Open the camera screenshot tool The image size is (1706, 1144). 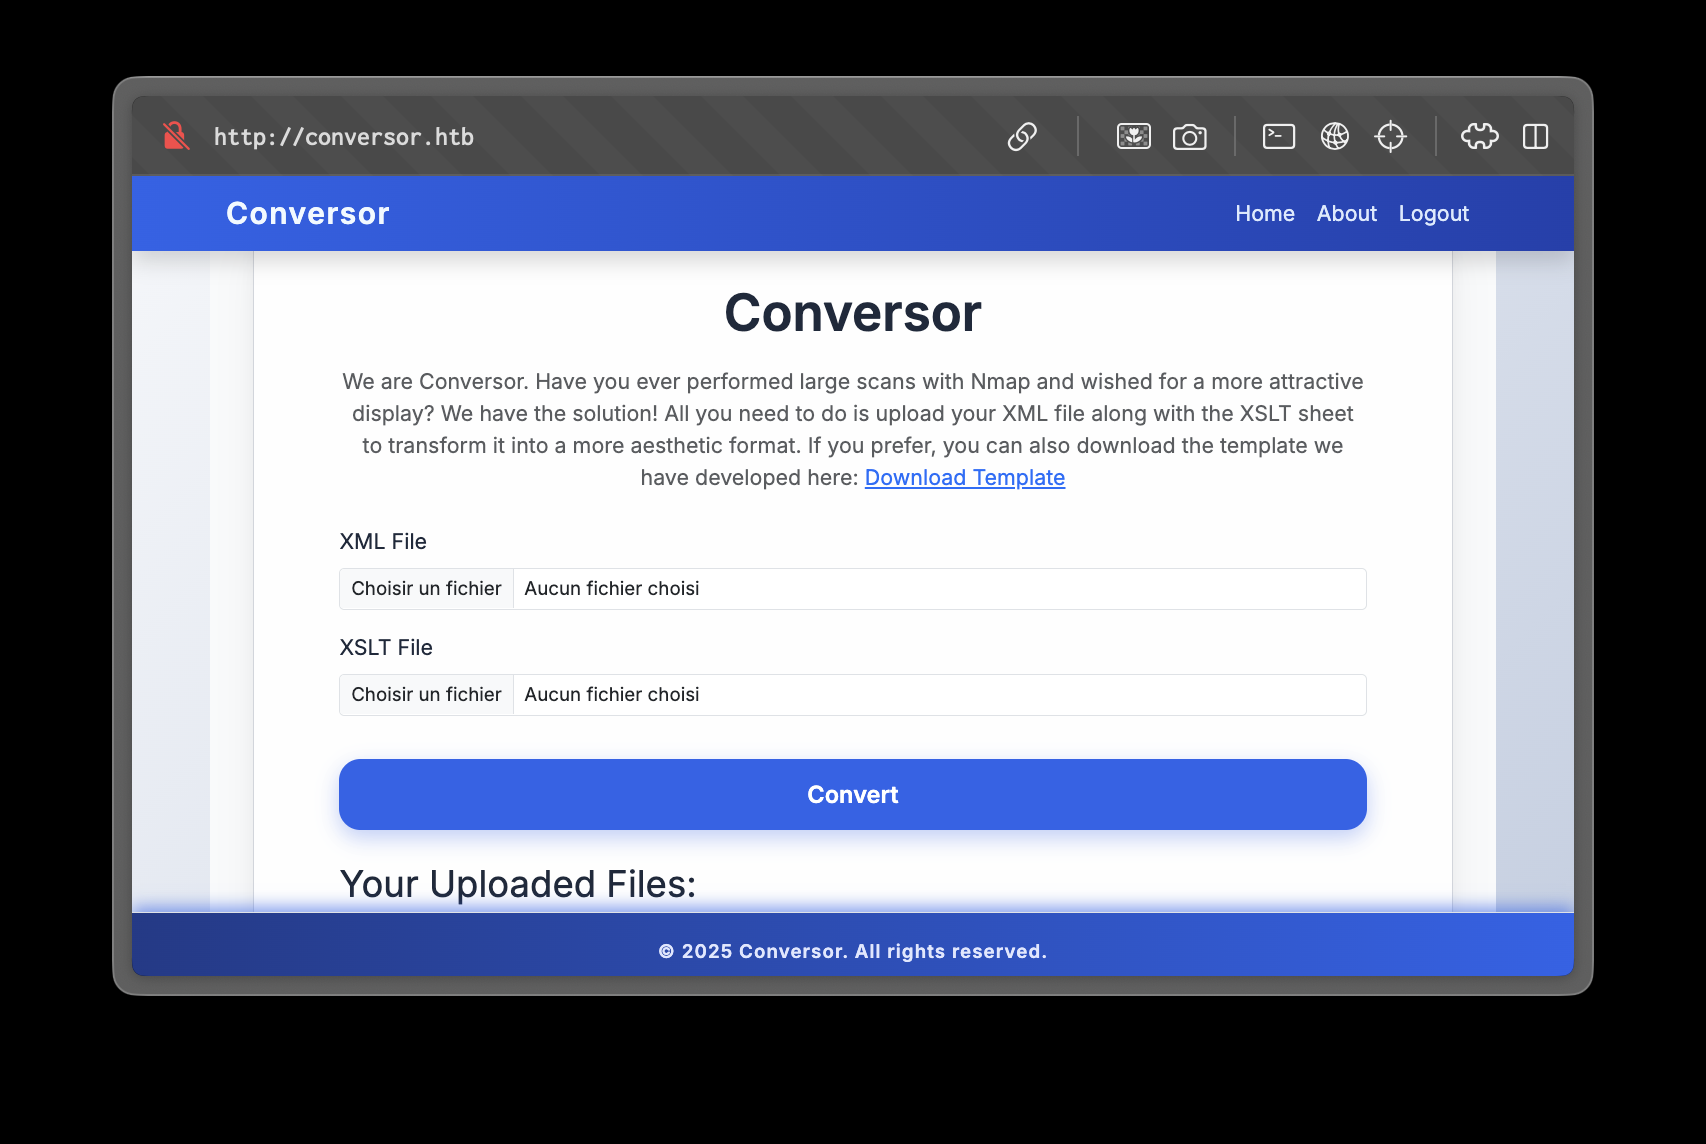[1190, 136]
